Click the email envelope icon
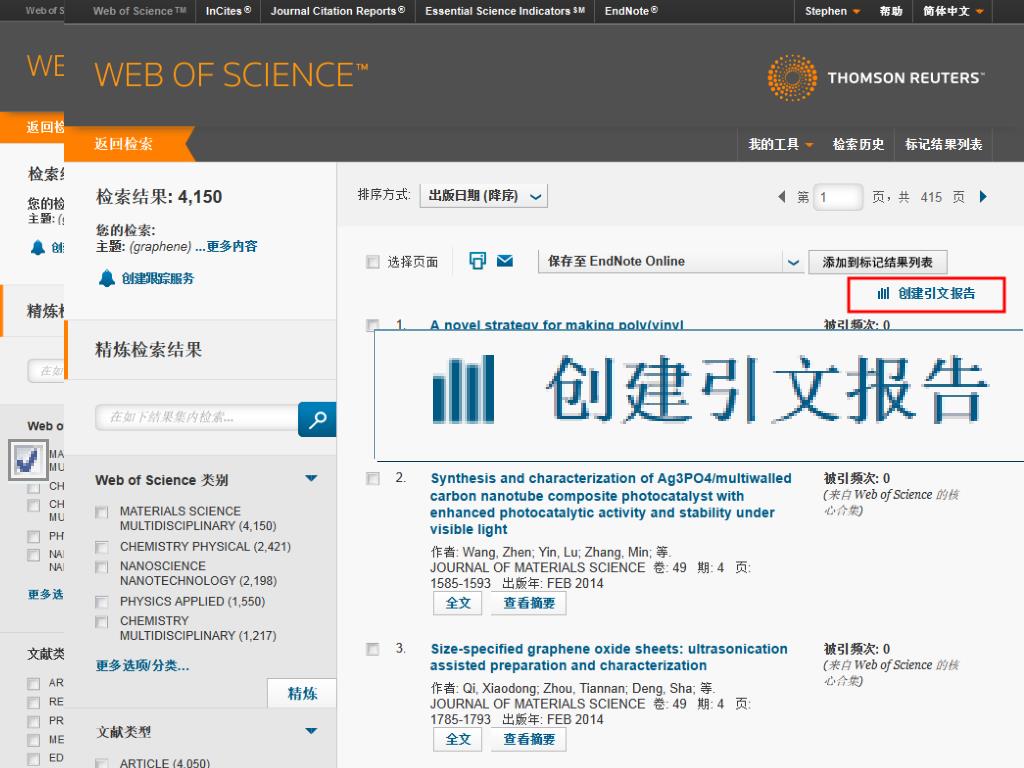 coord(505,261)
